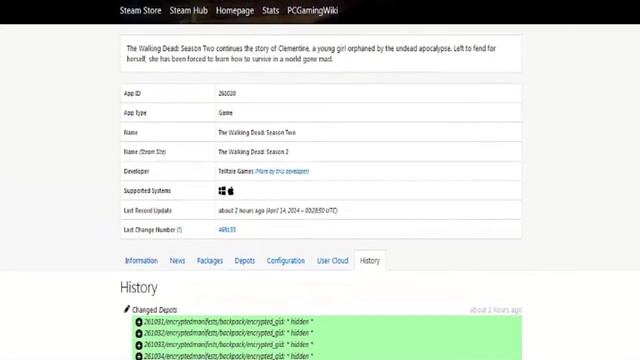Click the More by this developer link

tap(282, 171)
